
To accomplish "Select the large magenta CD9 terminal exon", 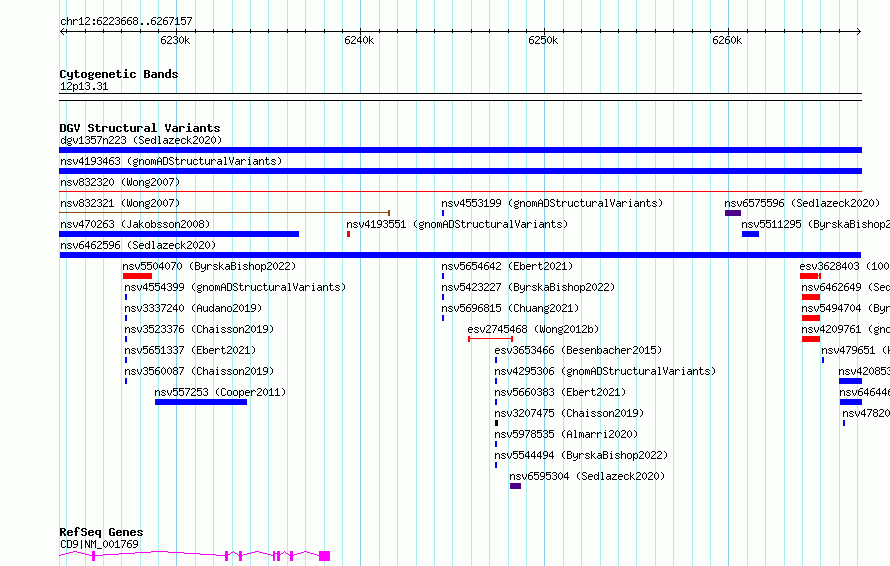I will pos(325,556).
